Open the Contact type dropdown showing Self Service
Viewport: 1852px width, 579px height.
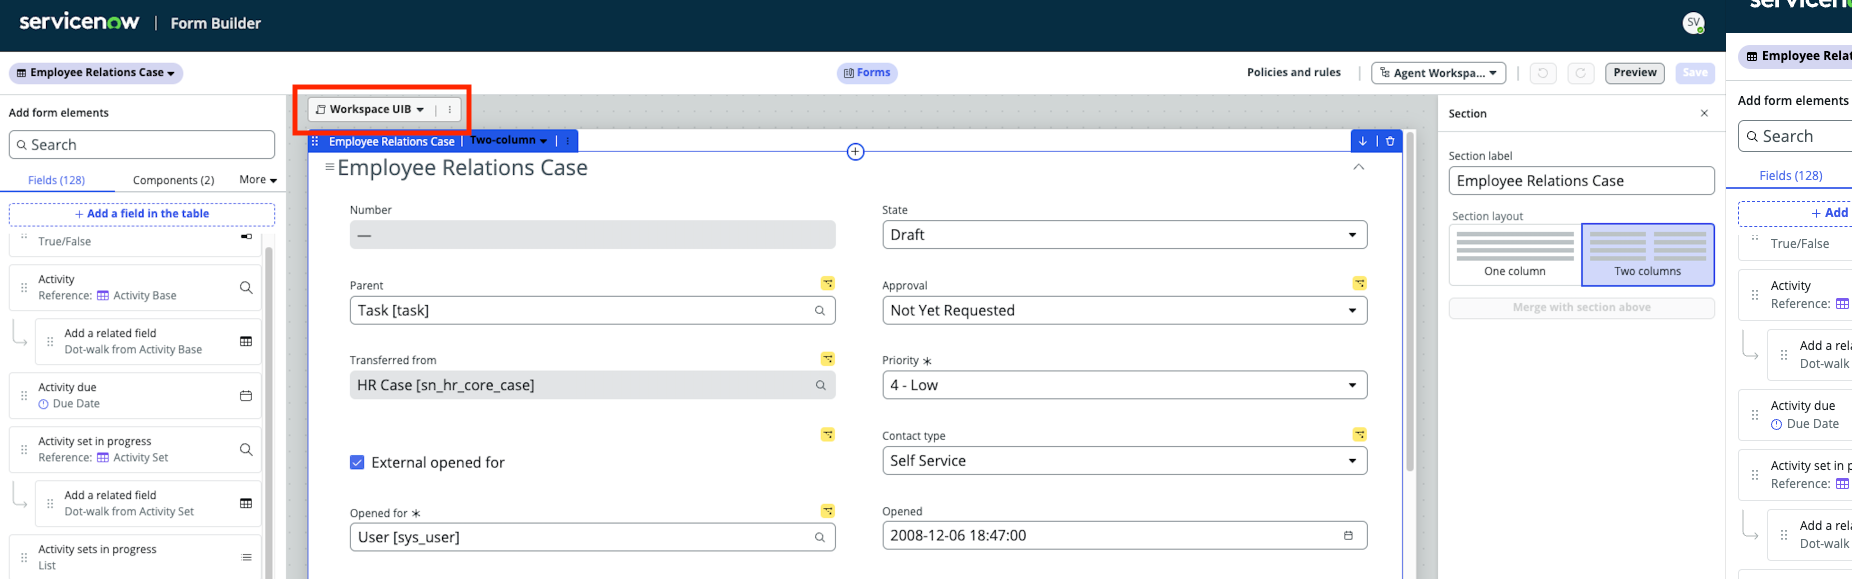(1124, 461)
